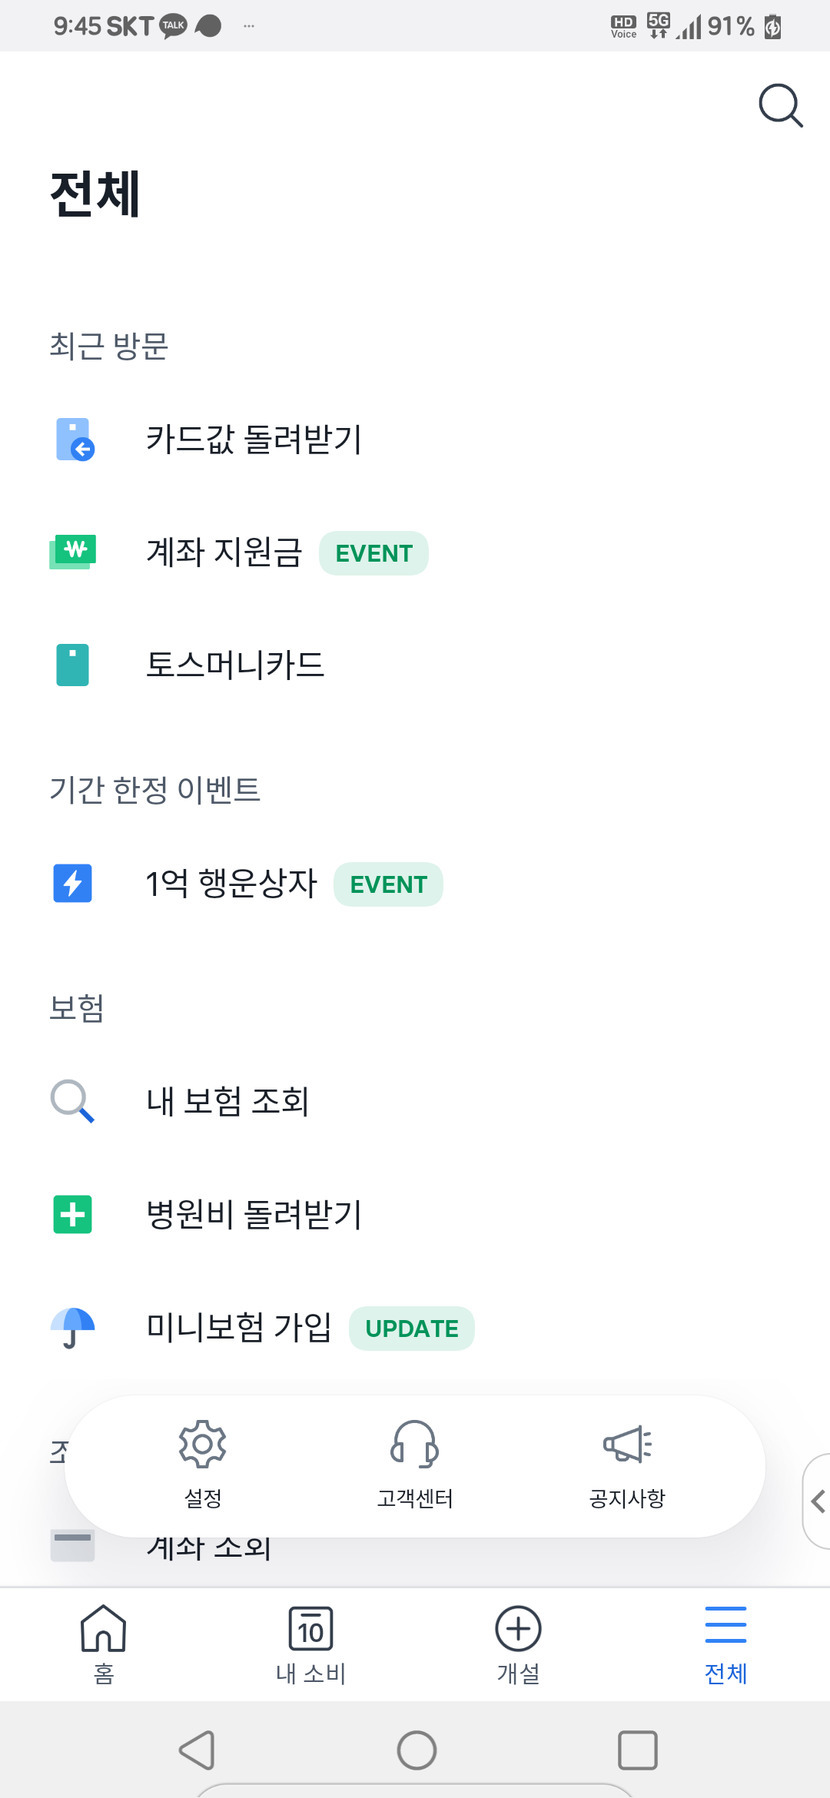Open 카드값 돌려받기 card refund icon
Screen dimensions: 830x1798
[x=74, y=439]
